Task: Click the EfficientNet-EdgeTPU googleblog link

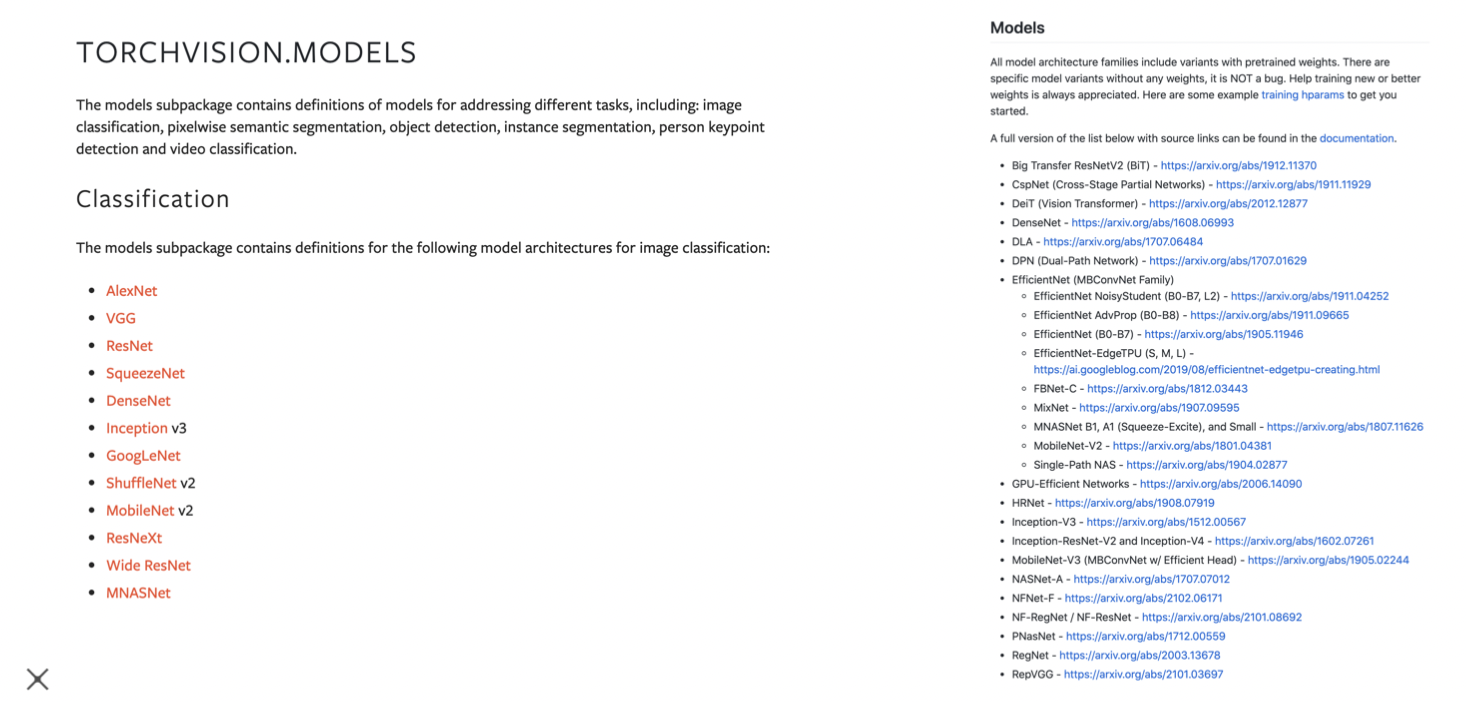Action: (x=1206, y=370)
